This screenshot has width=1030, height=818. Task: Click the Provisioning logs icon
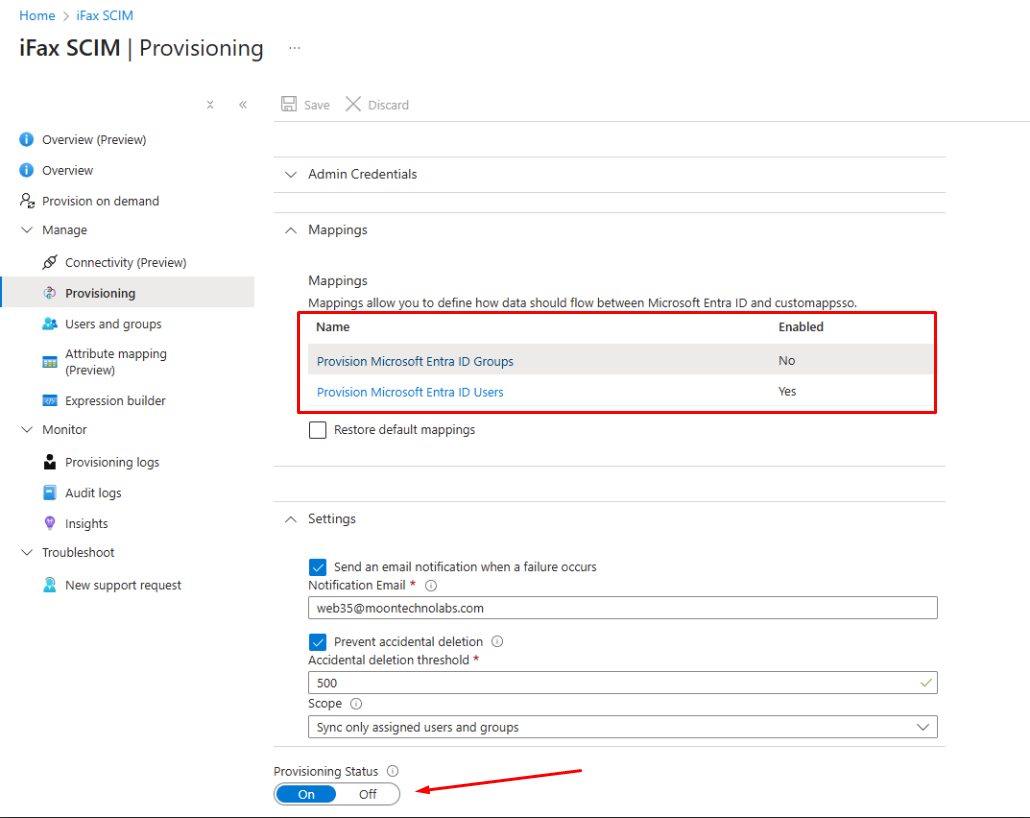50,462
